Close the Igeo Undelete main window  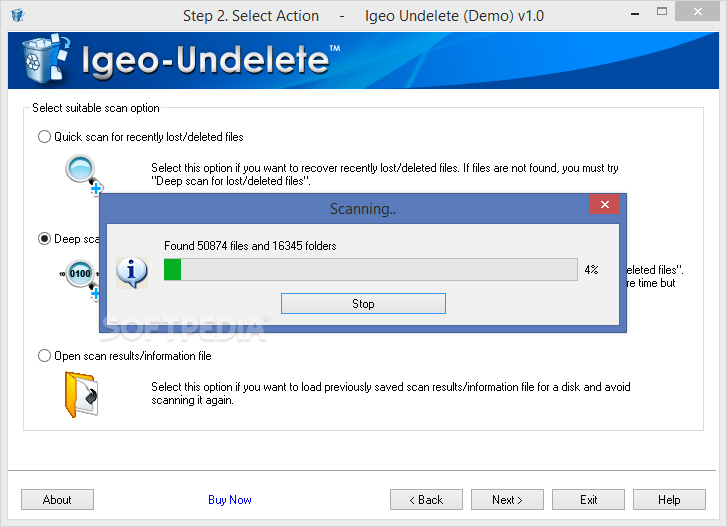click(698, 12)
